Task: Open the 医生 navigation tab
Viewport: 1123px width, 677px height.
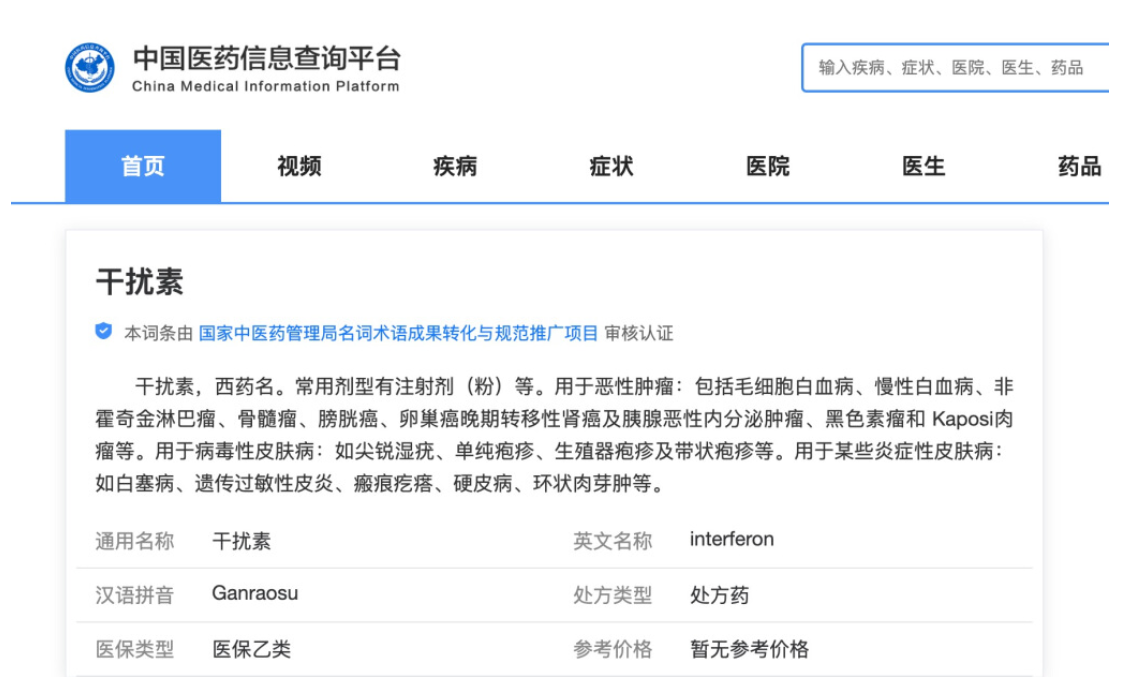Action: pyautogui.click(x=923, y=167)
